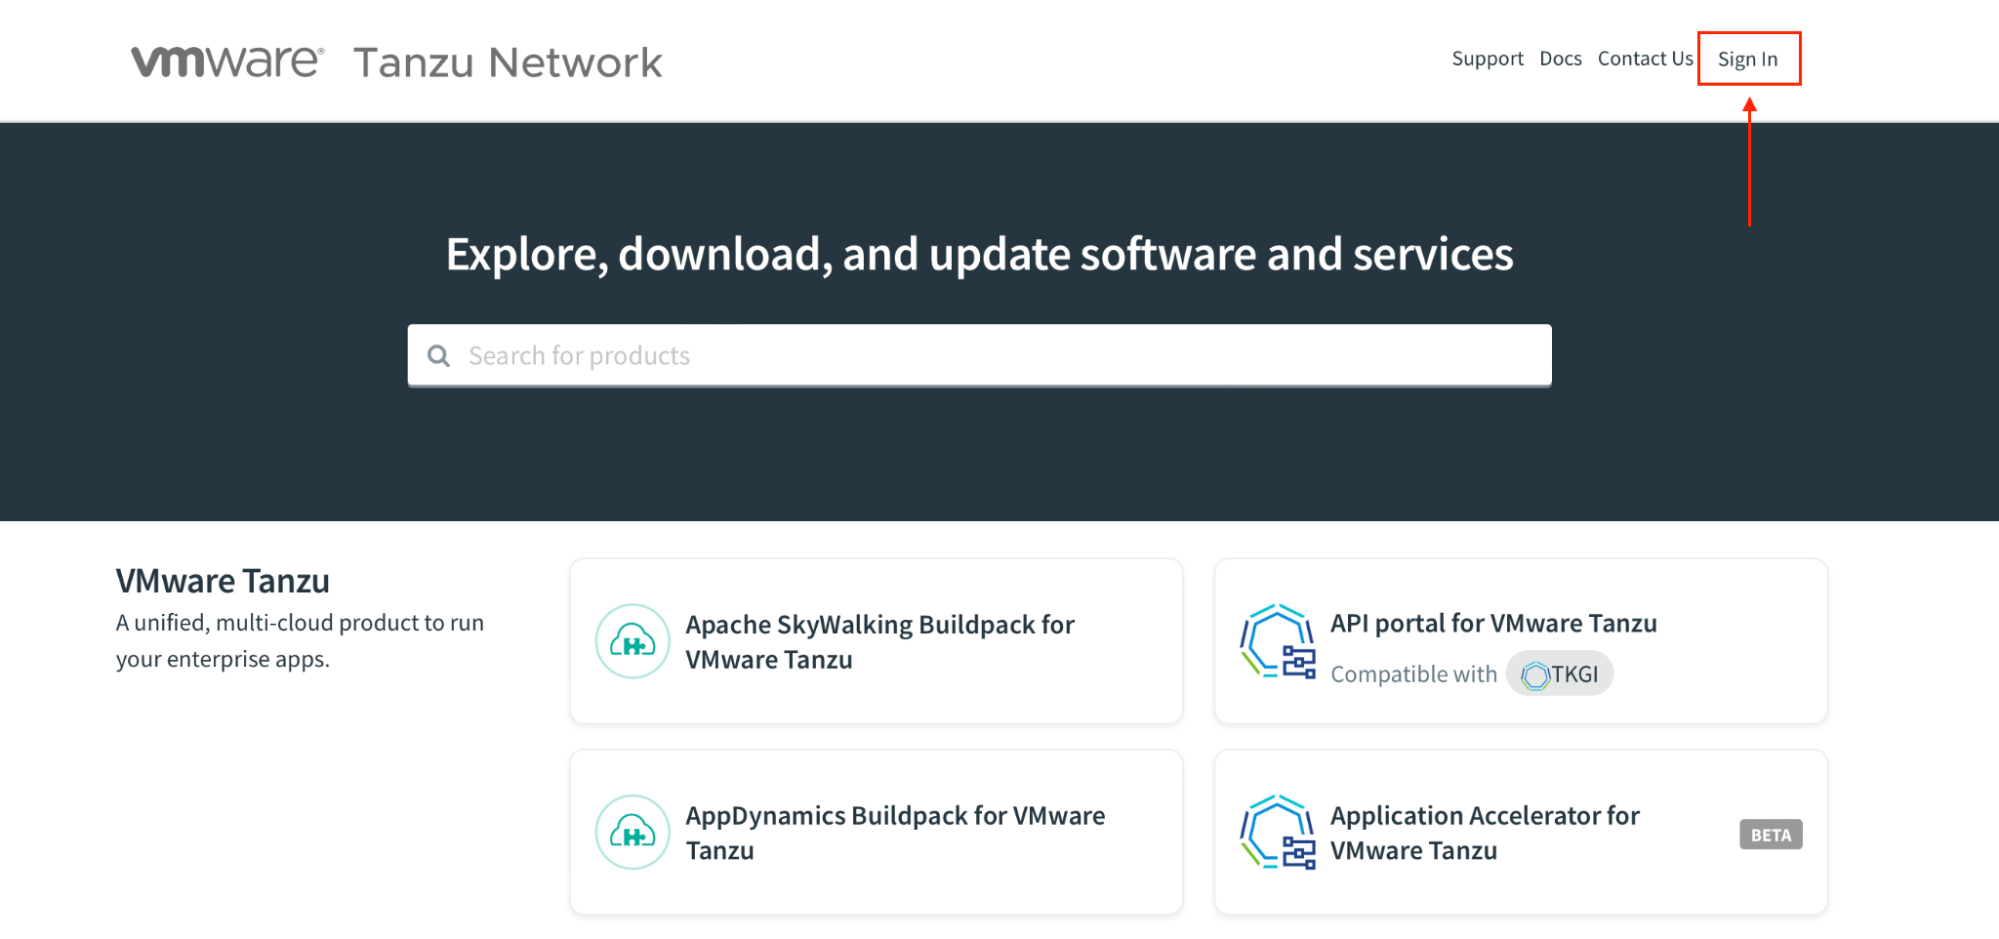Open the Support page from the header
The width and height of the screenshot is (1999, 939).
click(x=1487, y=59)
